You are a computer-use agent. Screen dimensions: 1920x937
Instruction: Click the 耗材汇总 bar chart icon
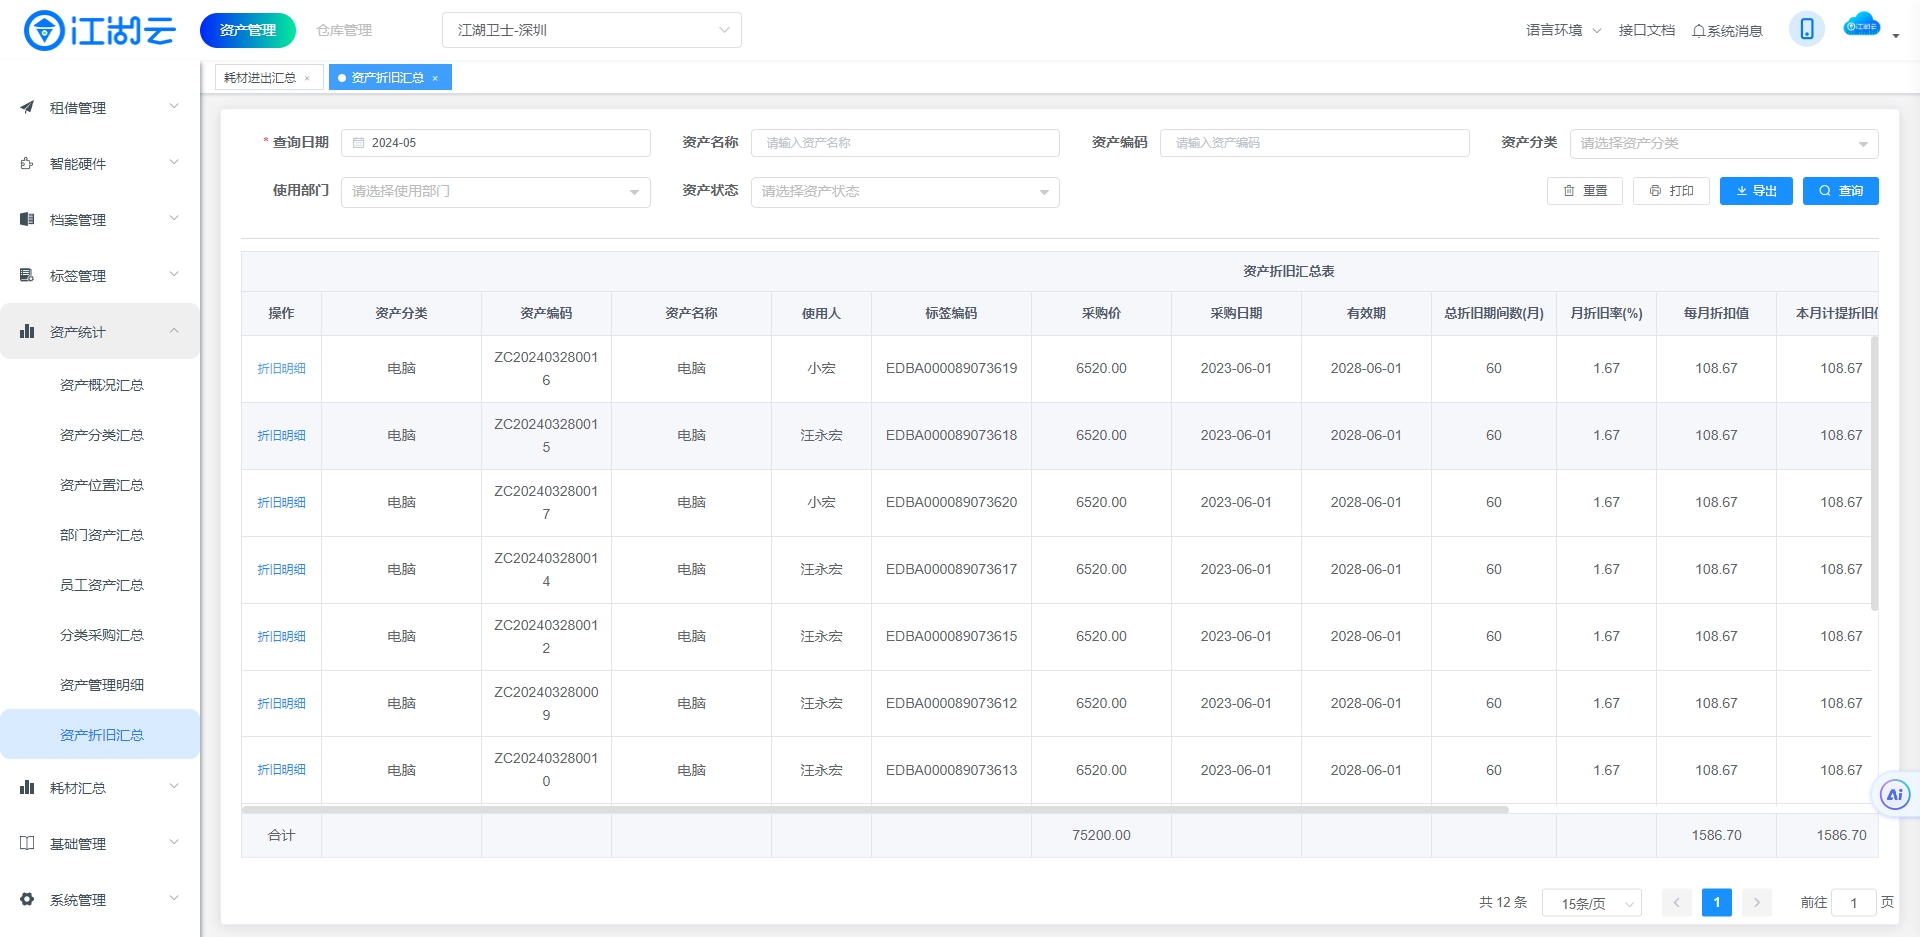click(x=27, y=787)
